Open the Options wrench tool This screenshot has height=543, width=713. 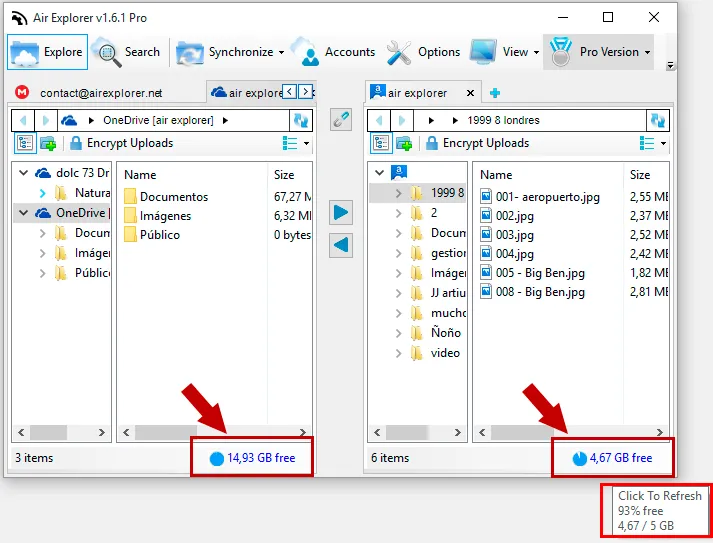click(x=423, y=52)
